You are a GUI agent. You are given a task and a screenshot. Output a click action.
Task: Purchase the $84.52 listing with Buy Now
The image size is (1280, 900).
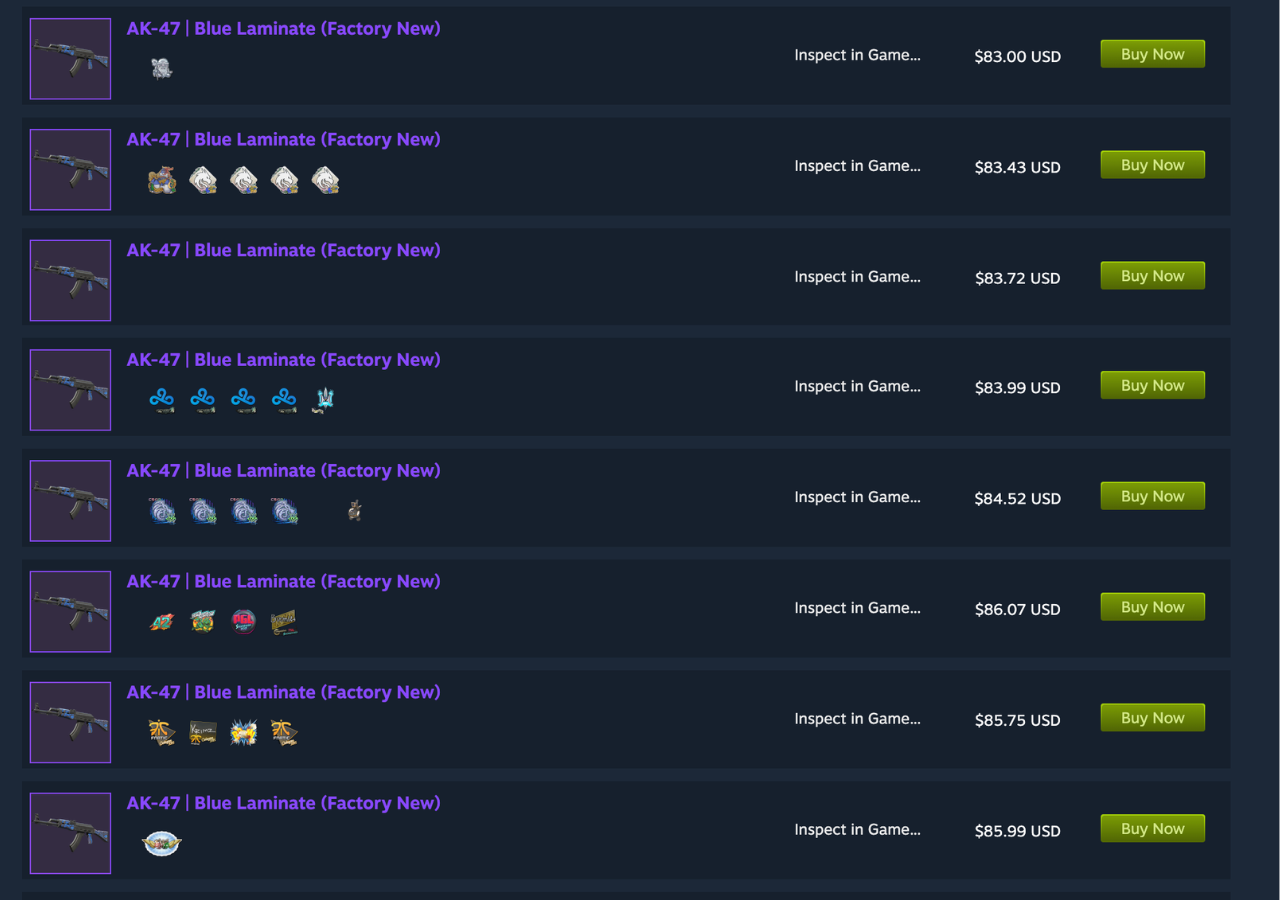coord(1152,496)
